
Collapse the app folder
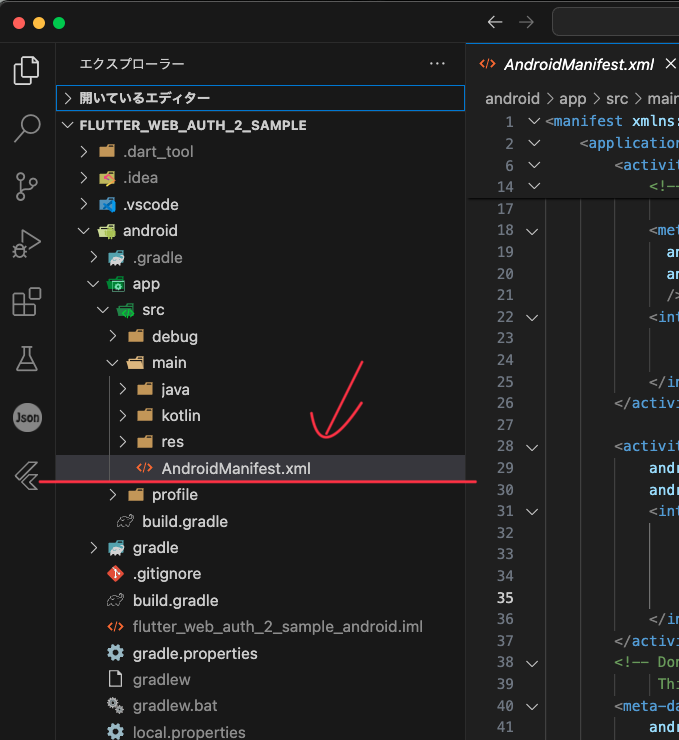(x=260, y=284)
